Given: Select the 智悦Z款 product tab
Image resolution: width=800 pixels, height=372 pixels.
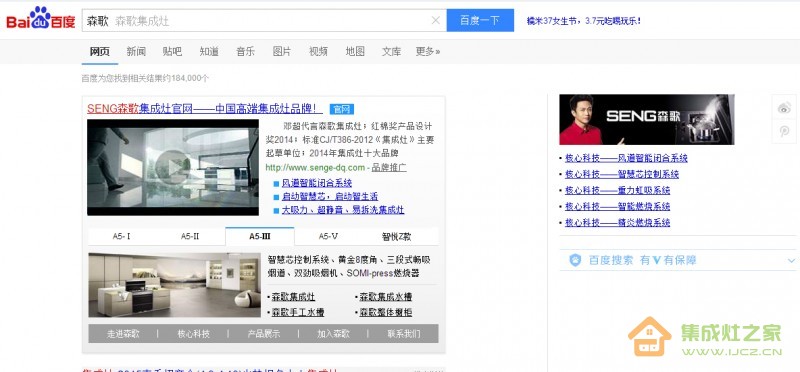Looking at the screenshot, I should point(396,236).
